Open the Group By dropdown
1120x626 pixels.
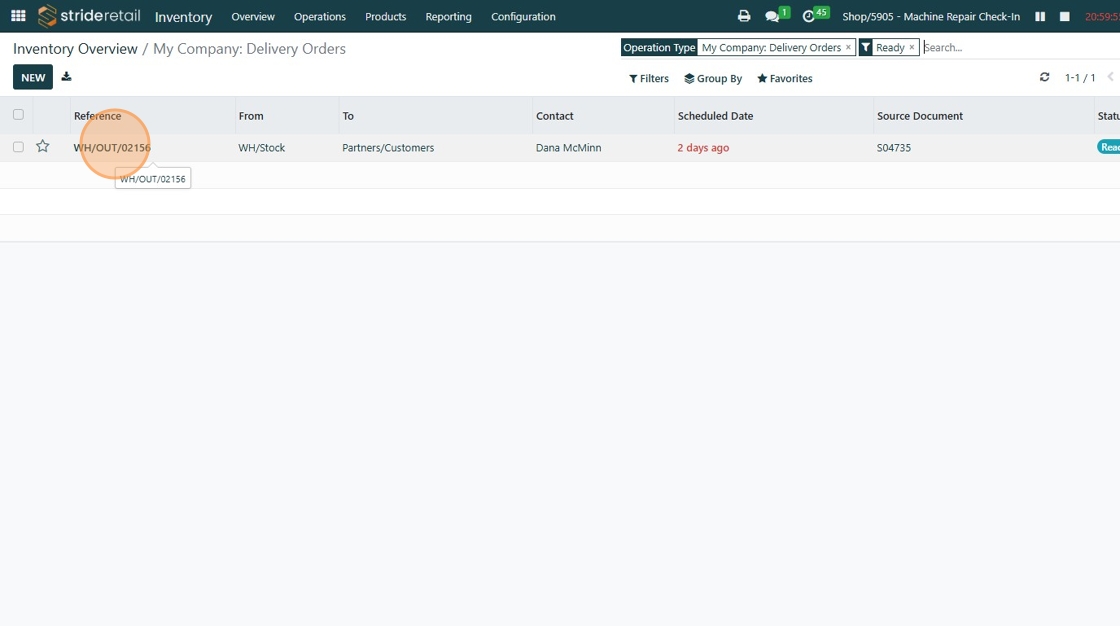pyautogui.click(x=713, y=79)
